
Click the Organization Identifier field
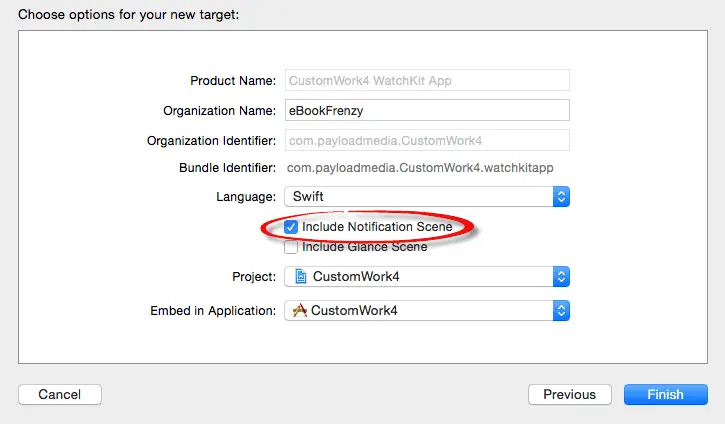[x=426, y=141]
